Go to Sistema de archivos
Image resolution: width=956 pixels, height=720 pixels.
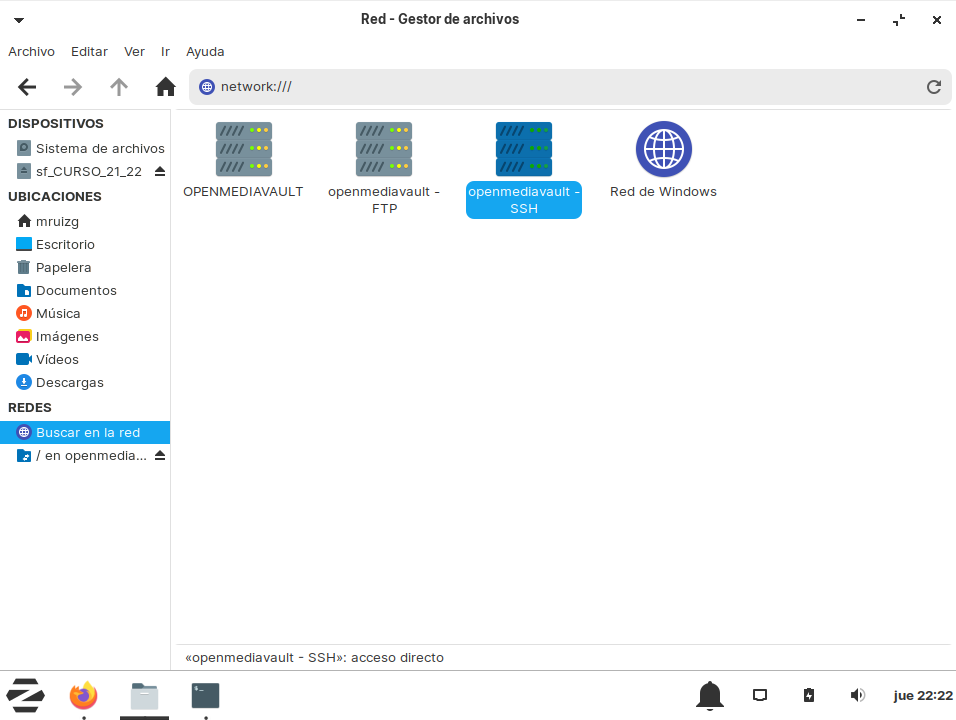[99, 148]
